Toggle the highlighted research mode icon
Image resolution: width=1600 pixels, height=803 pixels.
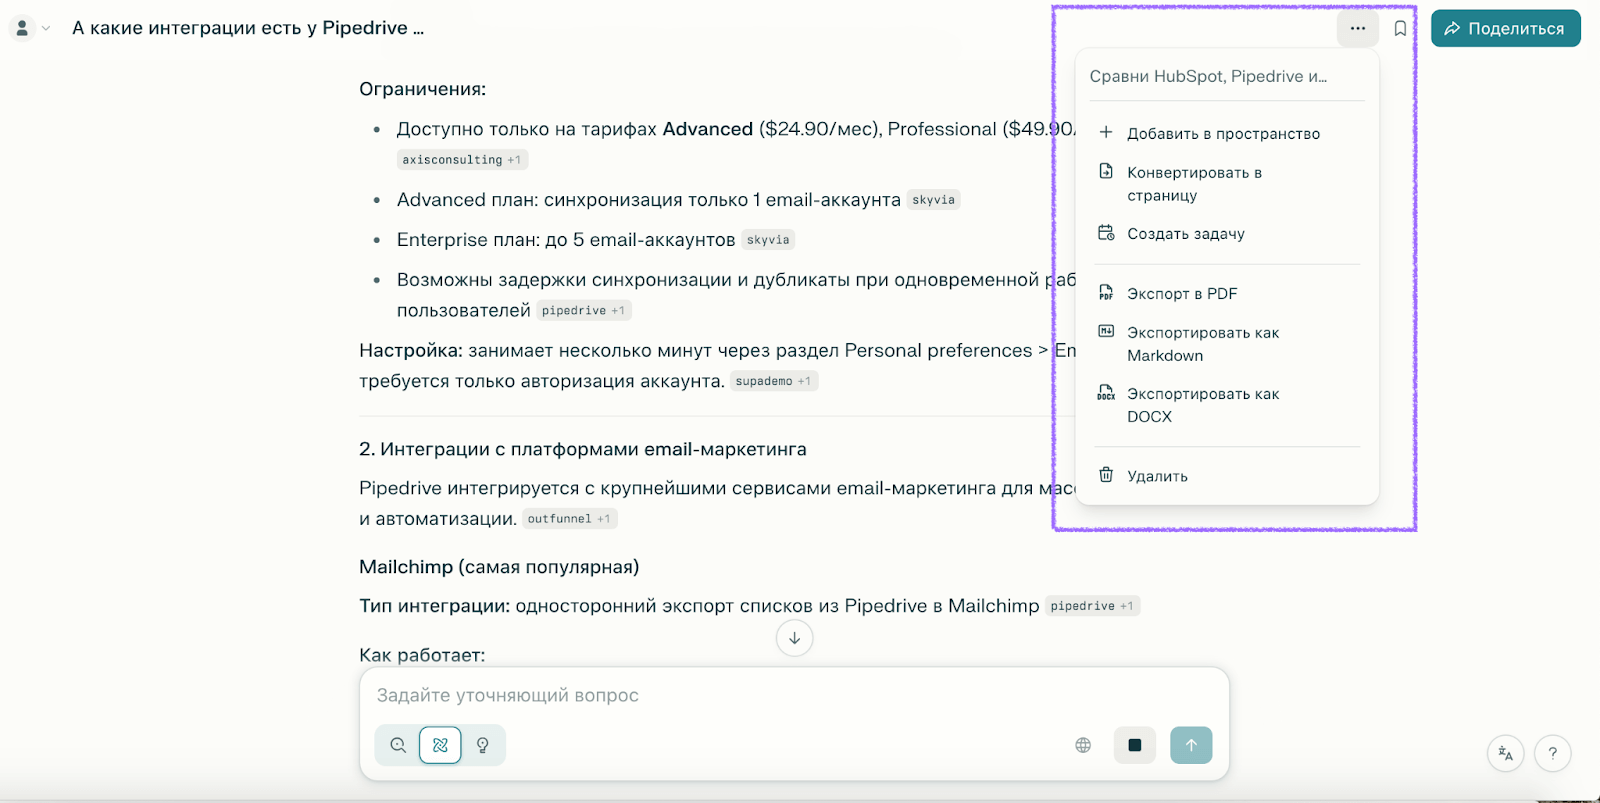[x=440, y=745]
